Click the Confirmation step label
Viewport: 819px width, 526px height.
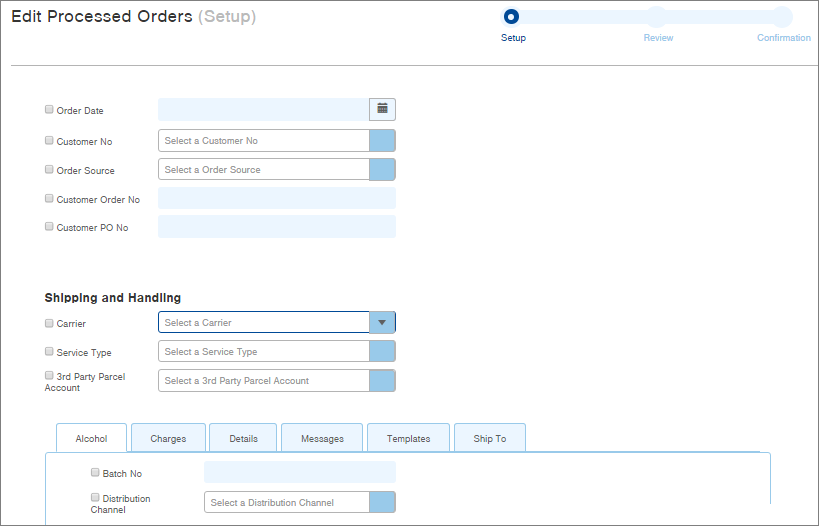pos(783,38)
